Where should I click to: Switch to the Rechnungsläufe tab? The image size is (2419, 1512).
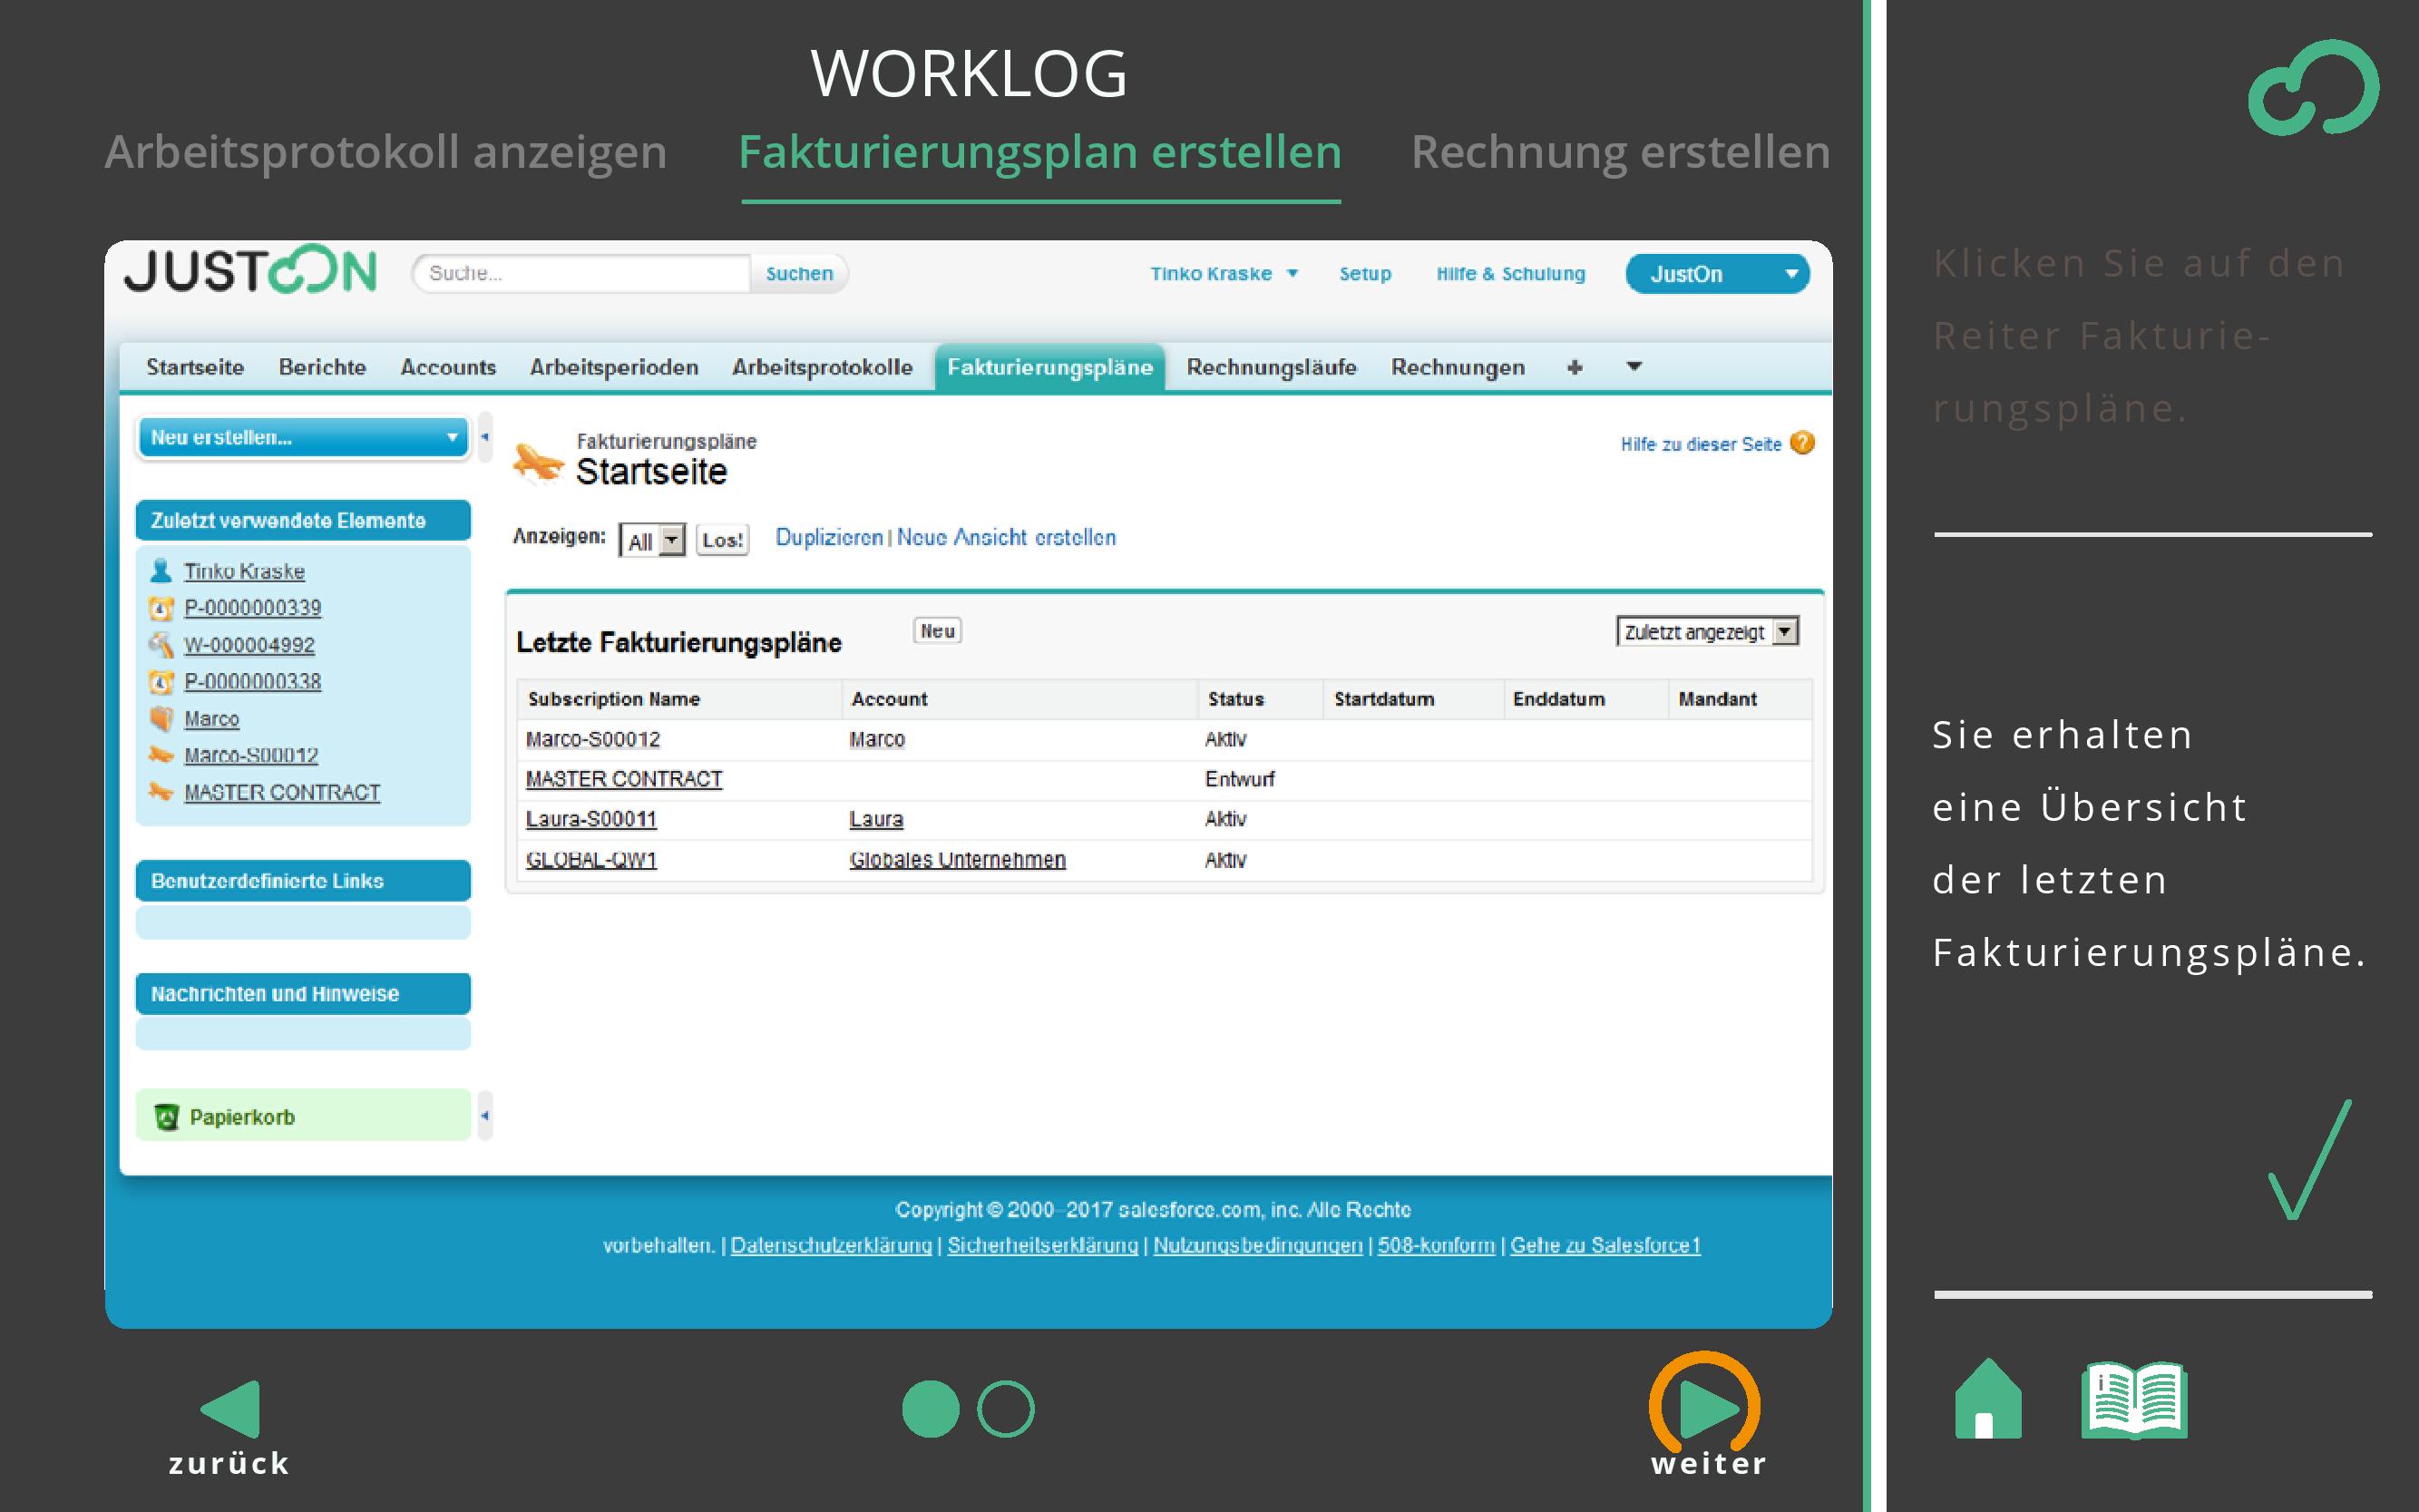pos(1271,367)
